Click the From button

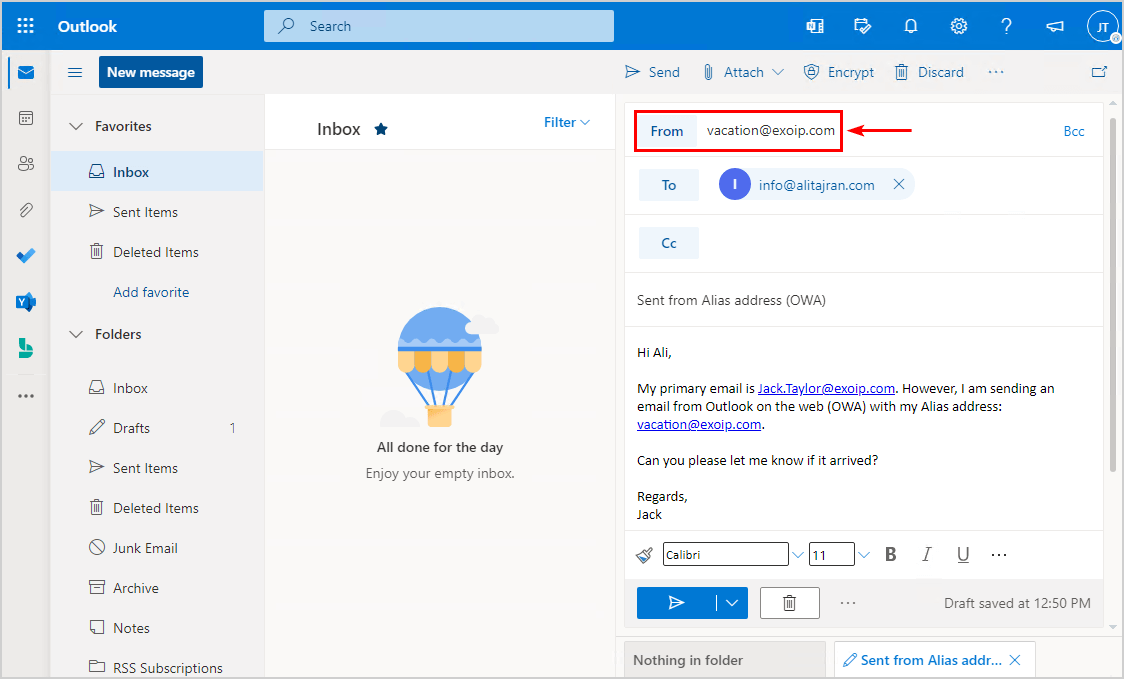(x=667, y=131)
